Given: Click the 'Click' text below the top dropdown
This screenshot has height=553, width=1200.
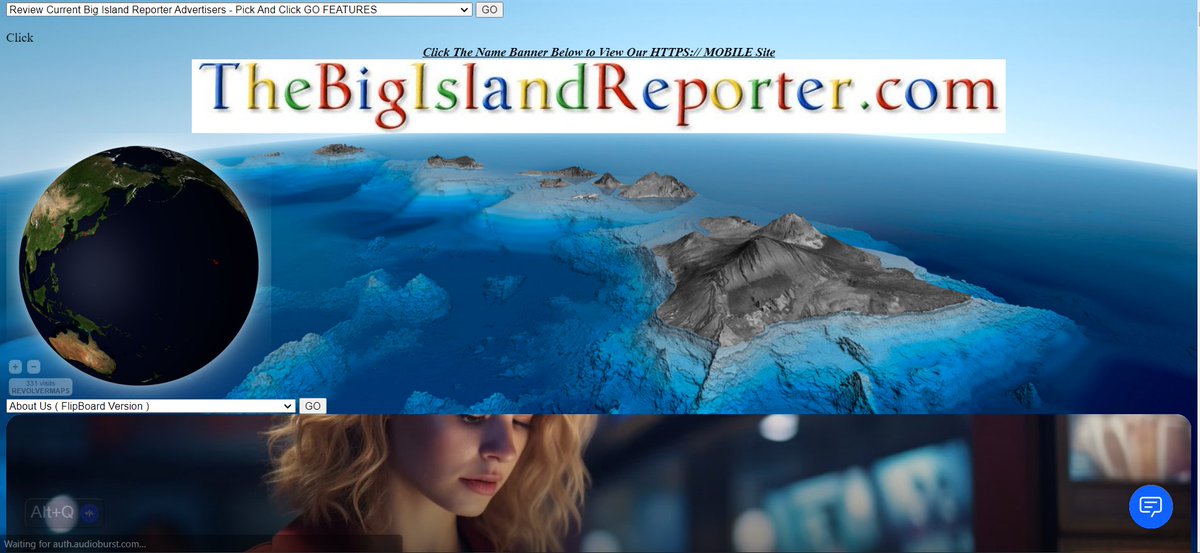Looking at the screenshot, I should [20, 38].
